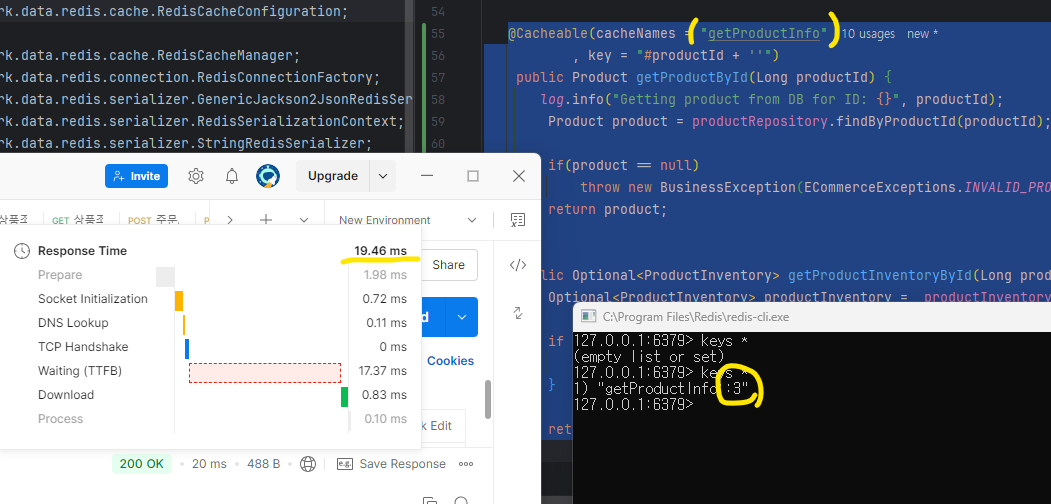Show next Postman tabs with arrow
Image resolution: width=1051 pixels, height=504 pixels.
(x=230, y=220)
